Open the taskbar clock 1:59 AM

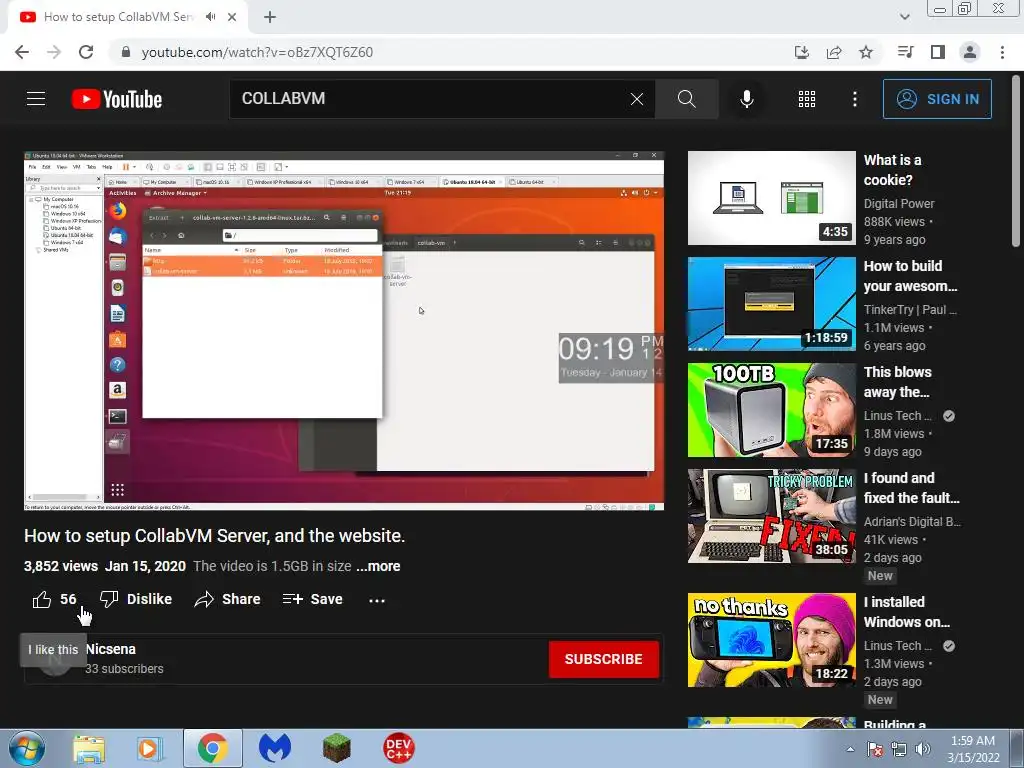pyautogui.click(x=973, y=749)
